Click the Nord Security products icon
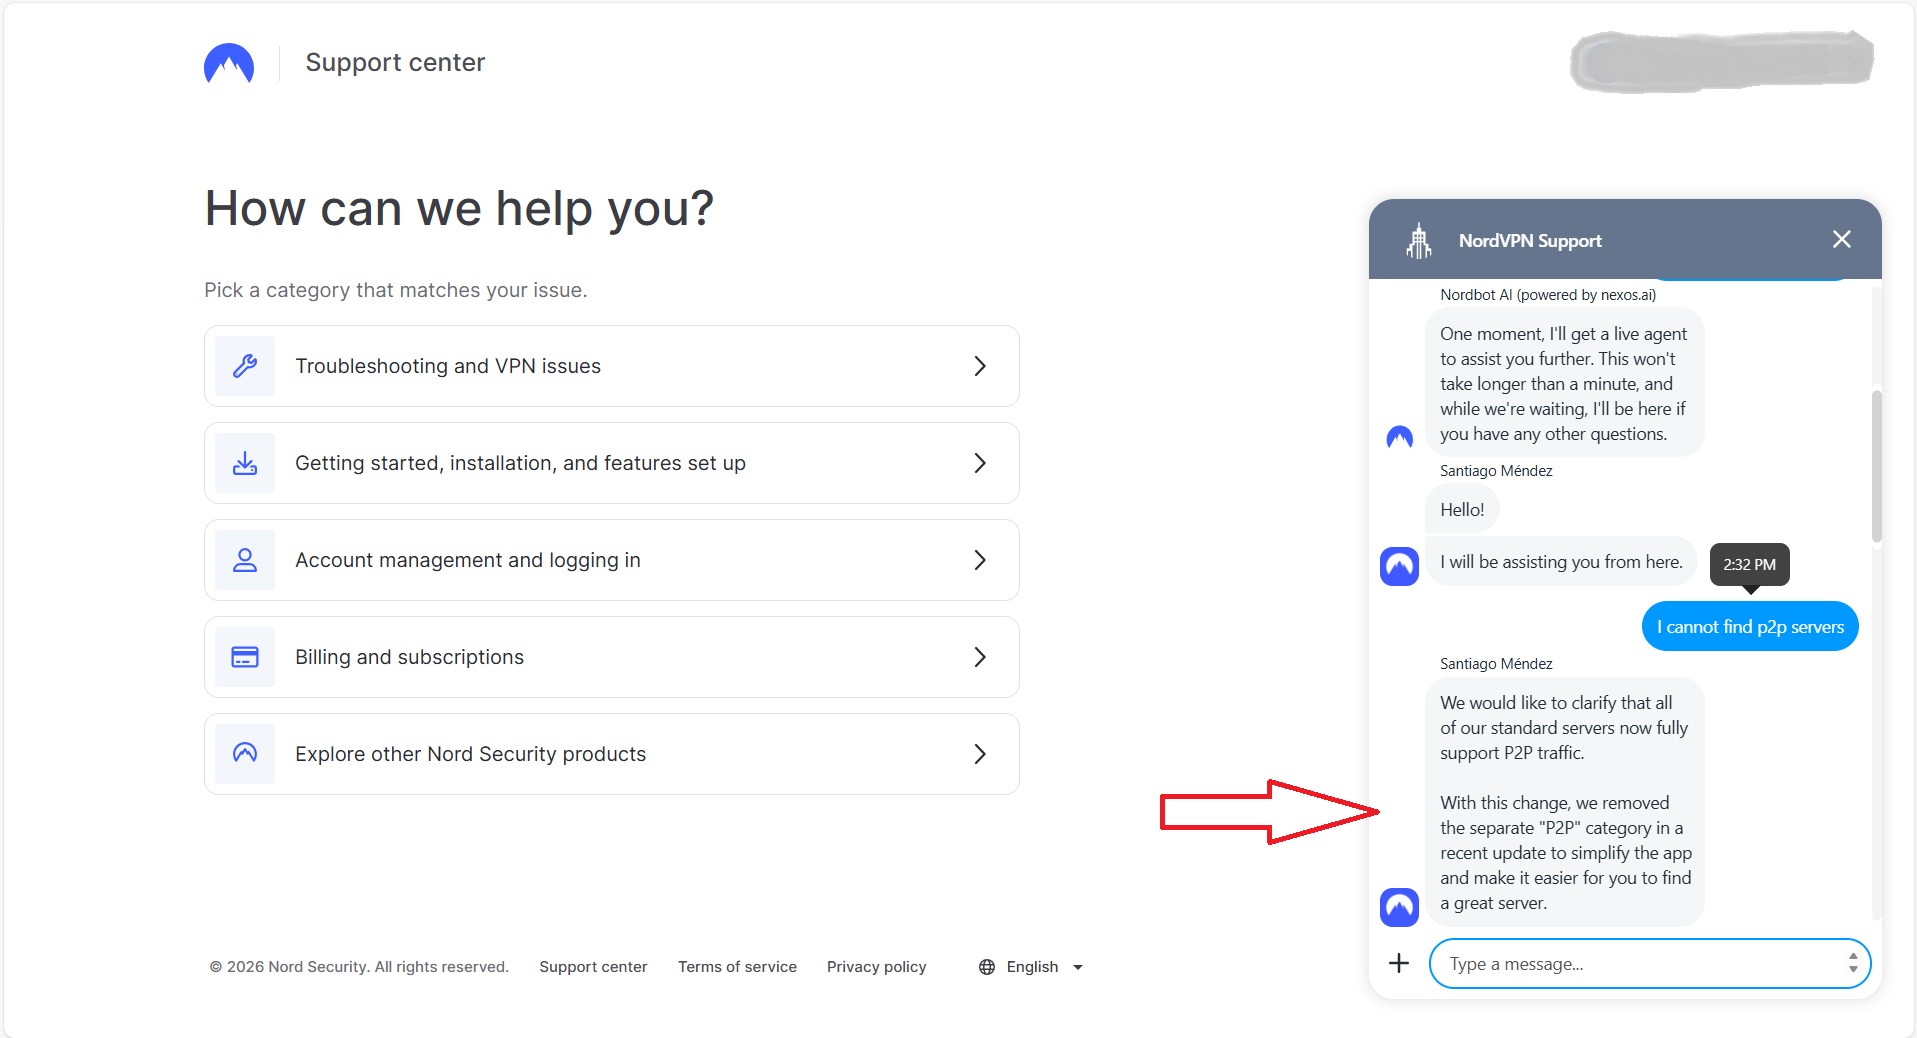 tap(245, 753)
